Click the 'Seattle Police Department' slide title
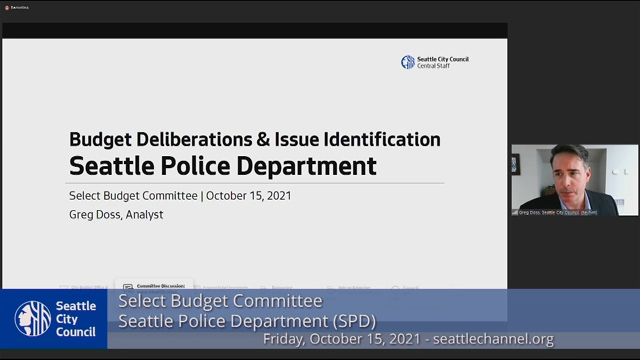The width and height of the screenshot is (640, 360). [x=223, y=166]
